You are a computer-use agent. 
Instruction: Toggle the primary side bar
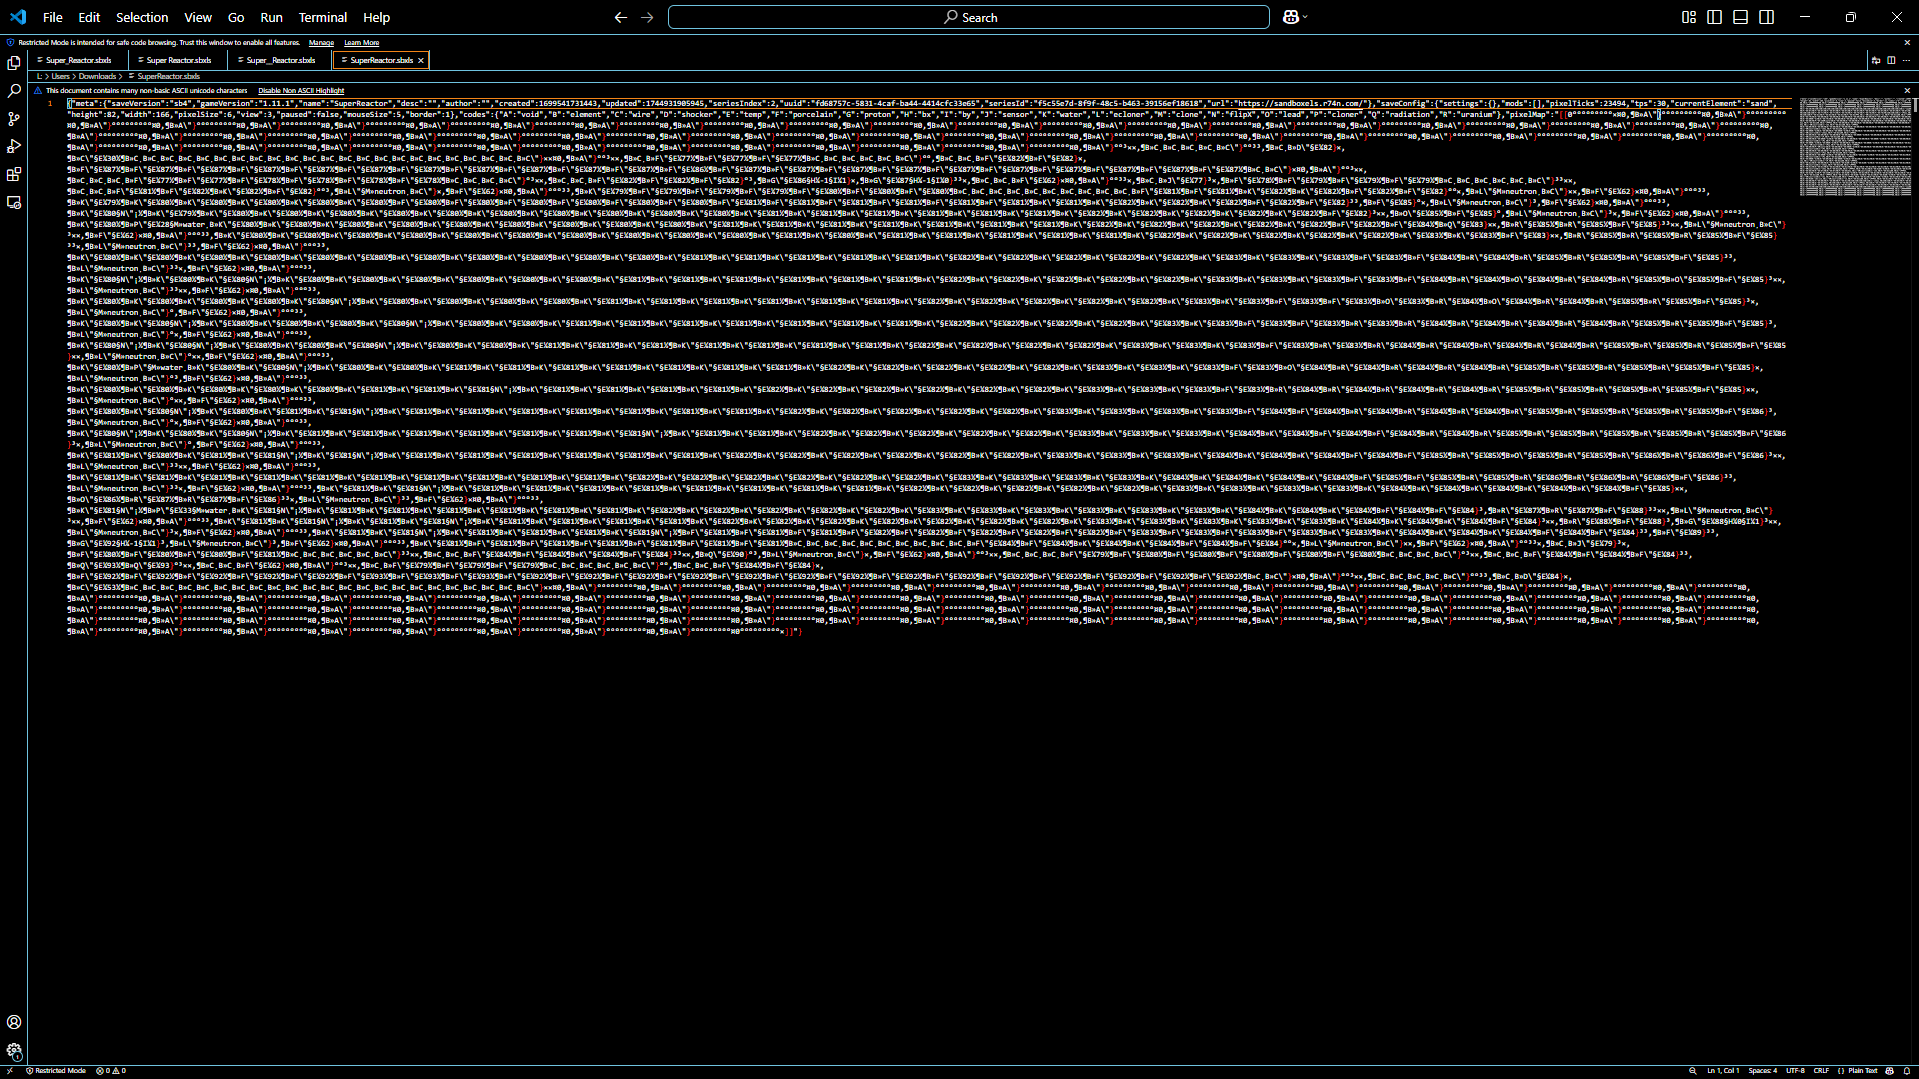(x=1715, y=17)
